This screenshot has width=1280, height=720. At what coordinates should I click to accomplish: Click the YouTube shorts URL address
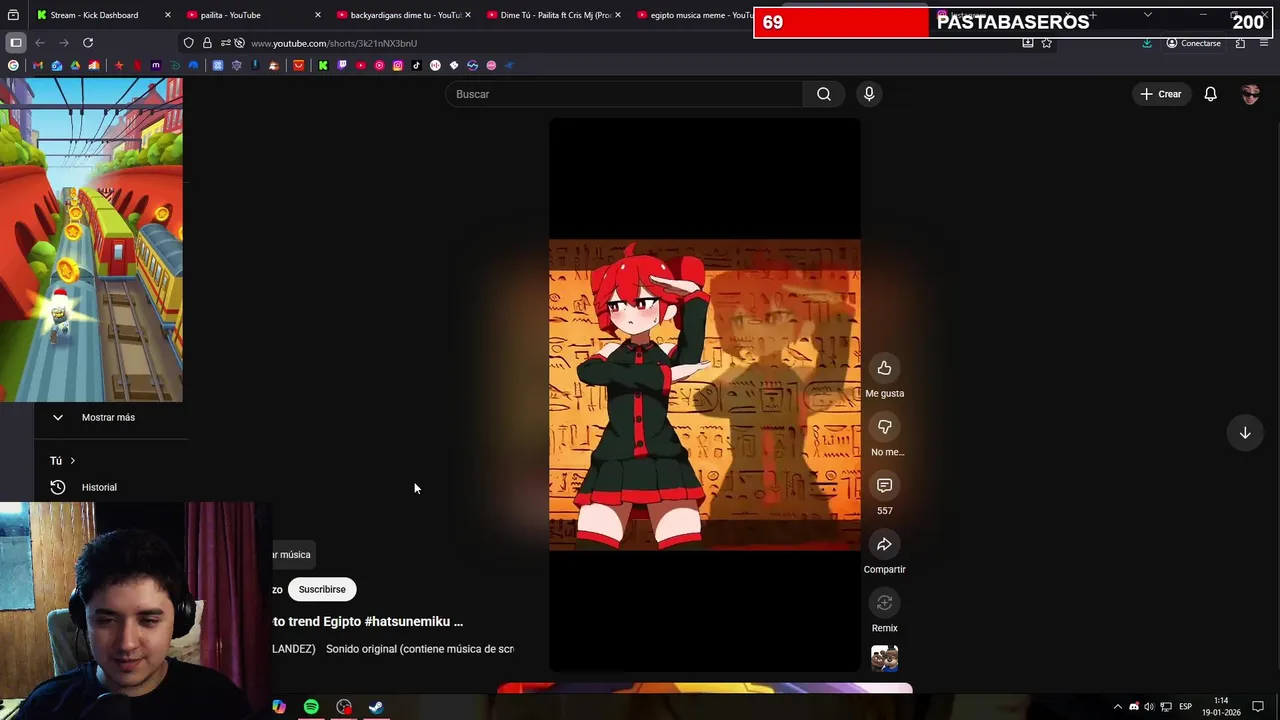coord(334,43)
